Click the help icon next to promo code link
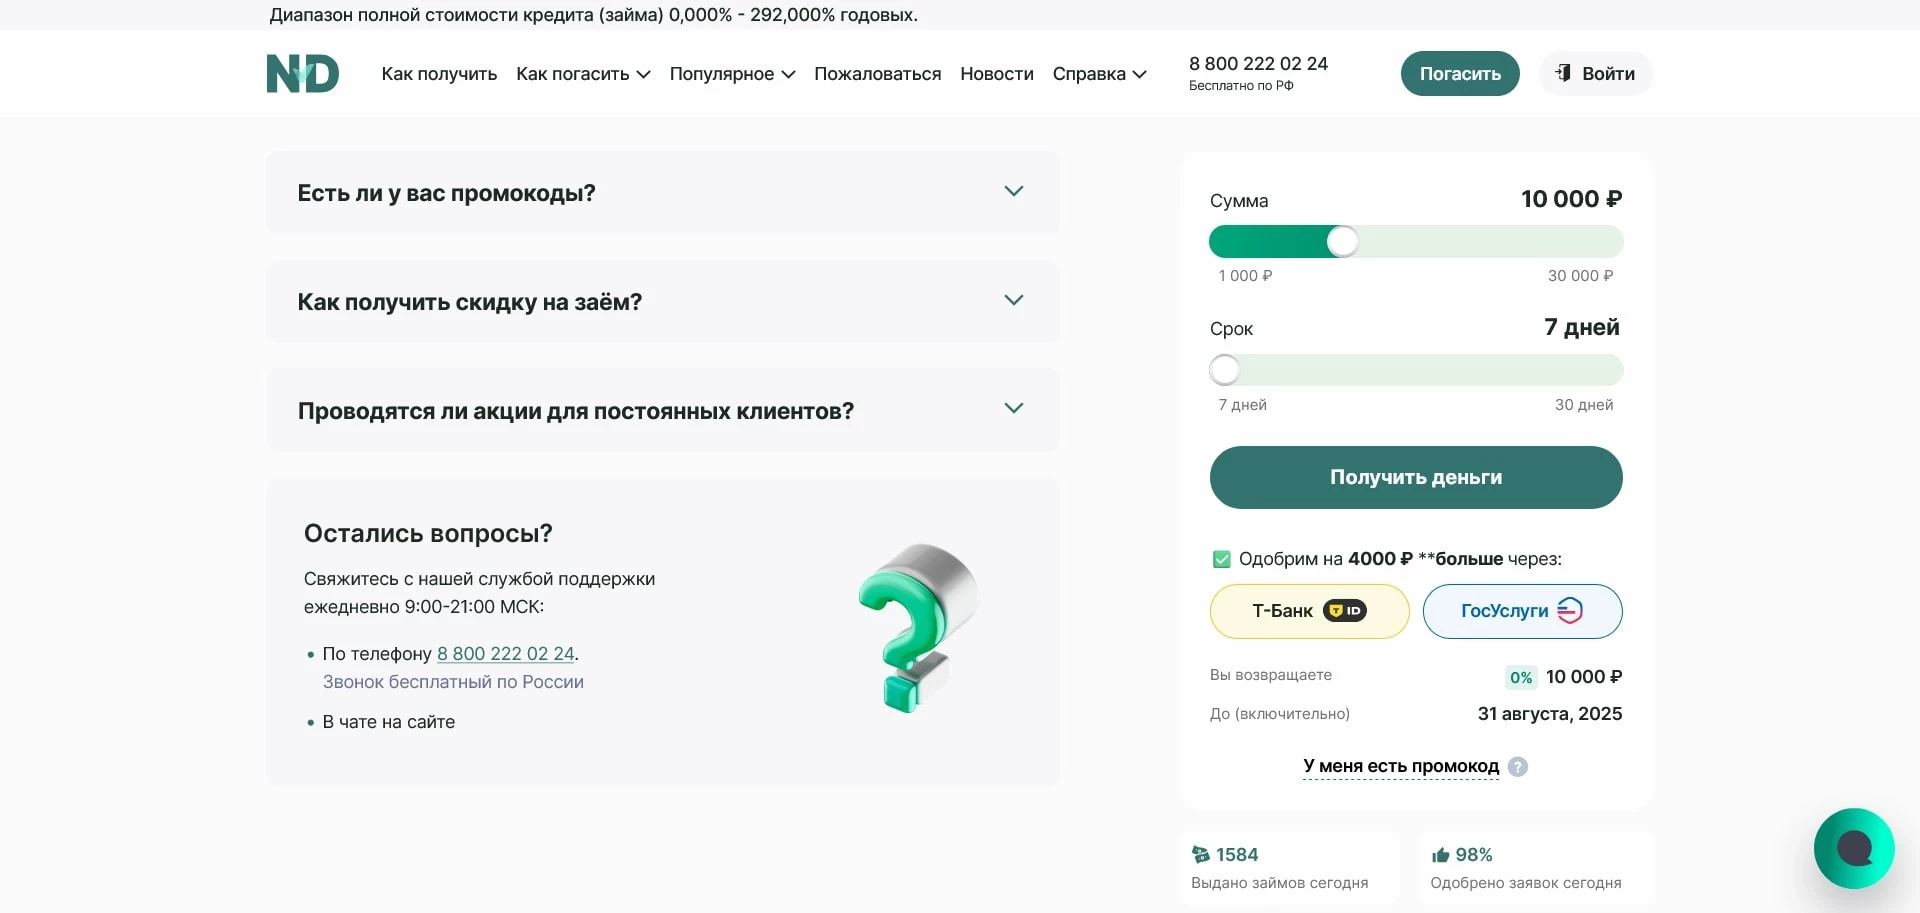The image size is (1920, 913). pos(1519,767)
